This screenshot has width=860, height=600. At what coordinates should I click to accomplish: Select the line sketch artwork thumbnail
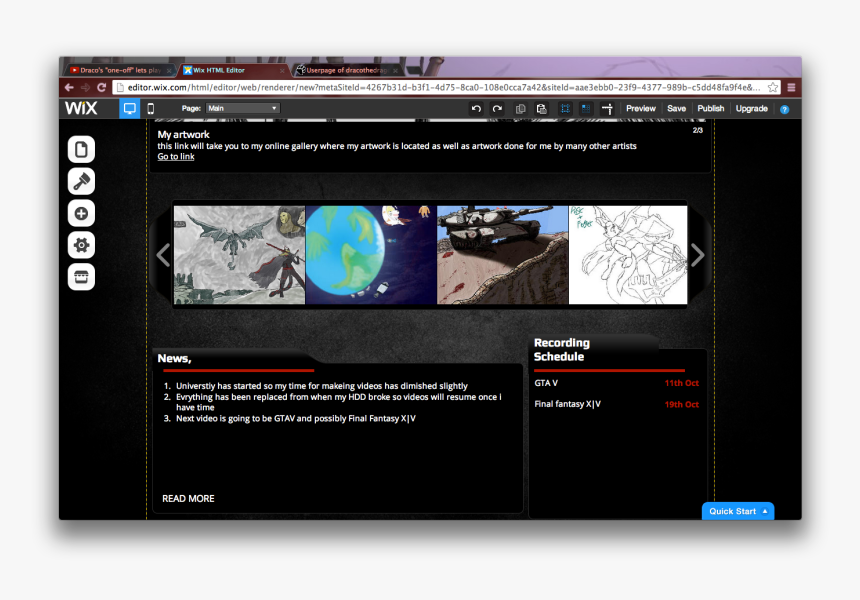click(x=628, y=255)
